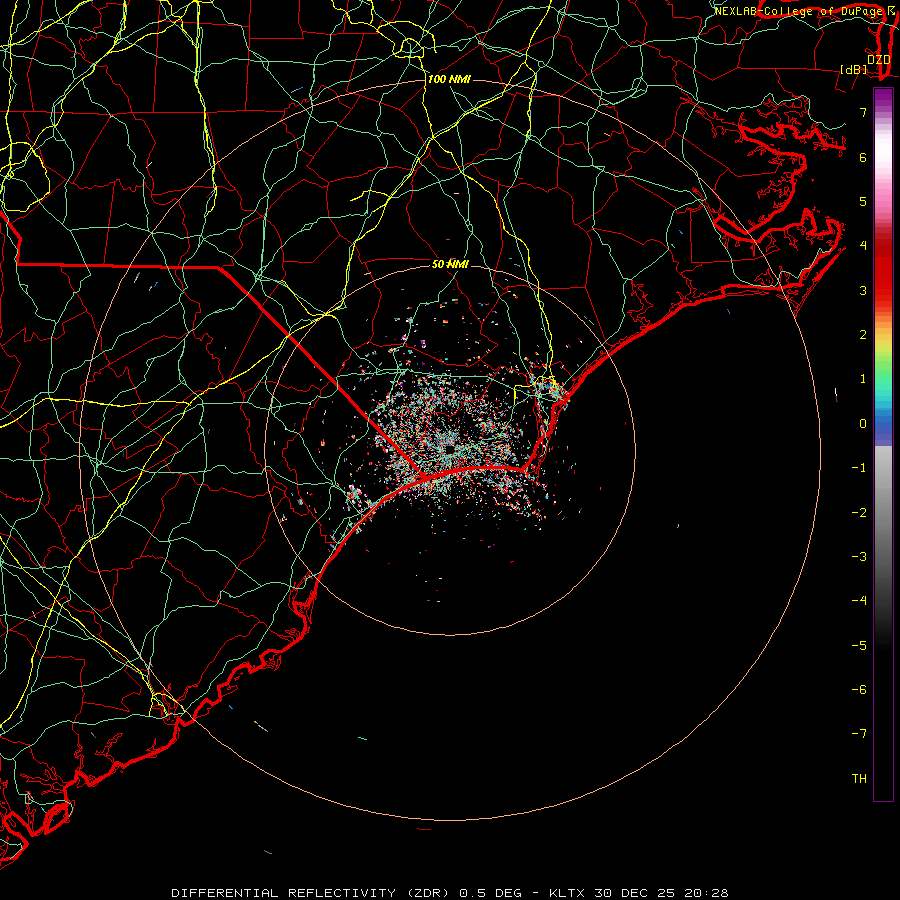Click the 6 value on color scale
The width and height of the screenshot is (900, 900).
[x=863, y=157]
